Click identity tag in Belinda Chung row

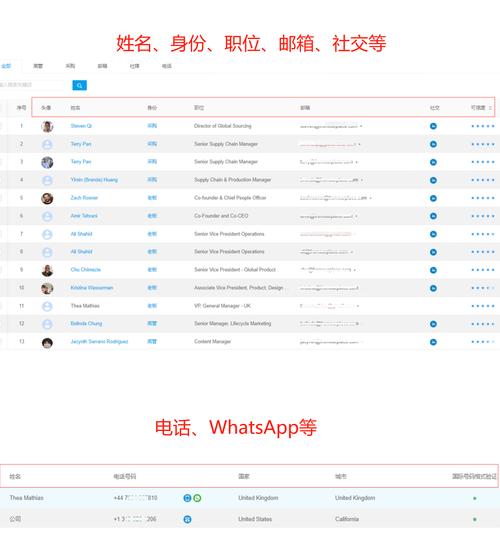(x=152, y=323)
